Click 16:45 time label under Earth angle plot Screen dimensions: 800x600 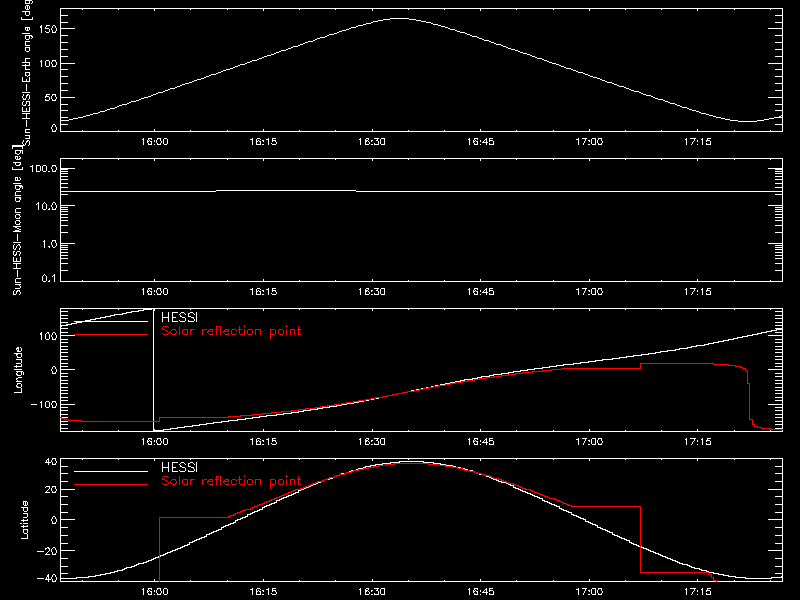point(481,142)
